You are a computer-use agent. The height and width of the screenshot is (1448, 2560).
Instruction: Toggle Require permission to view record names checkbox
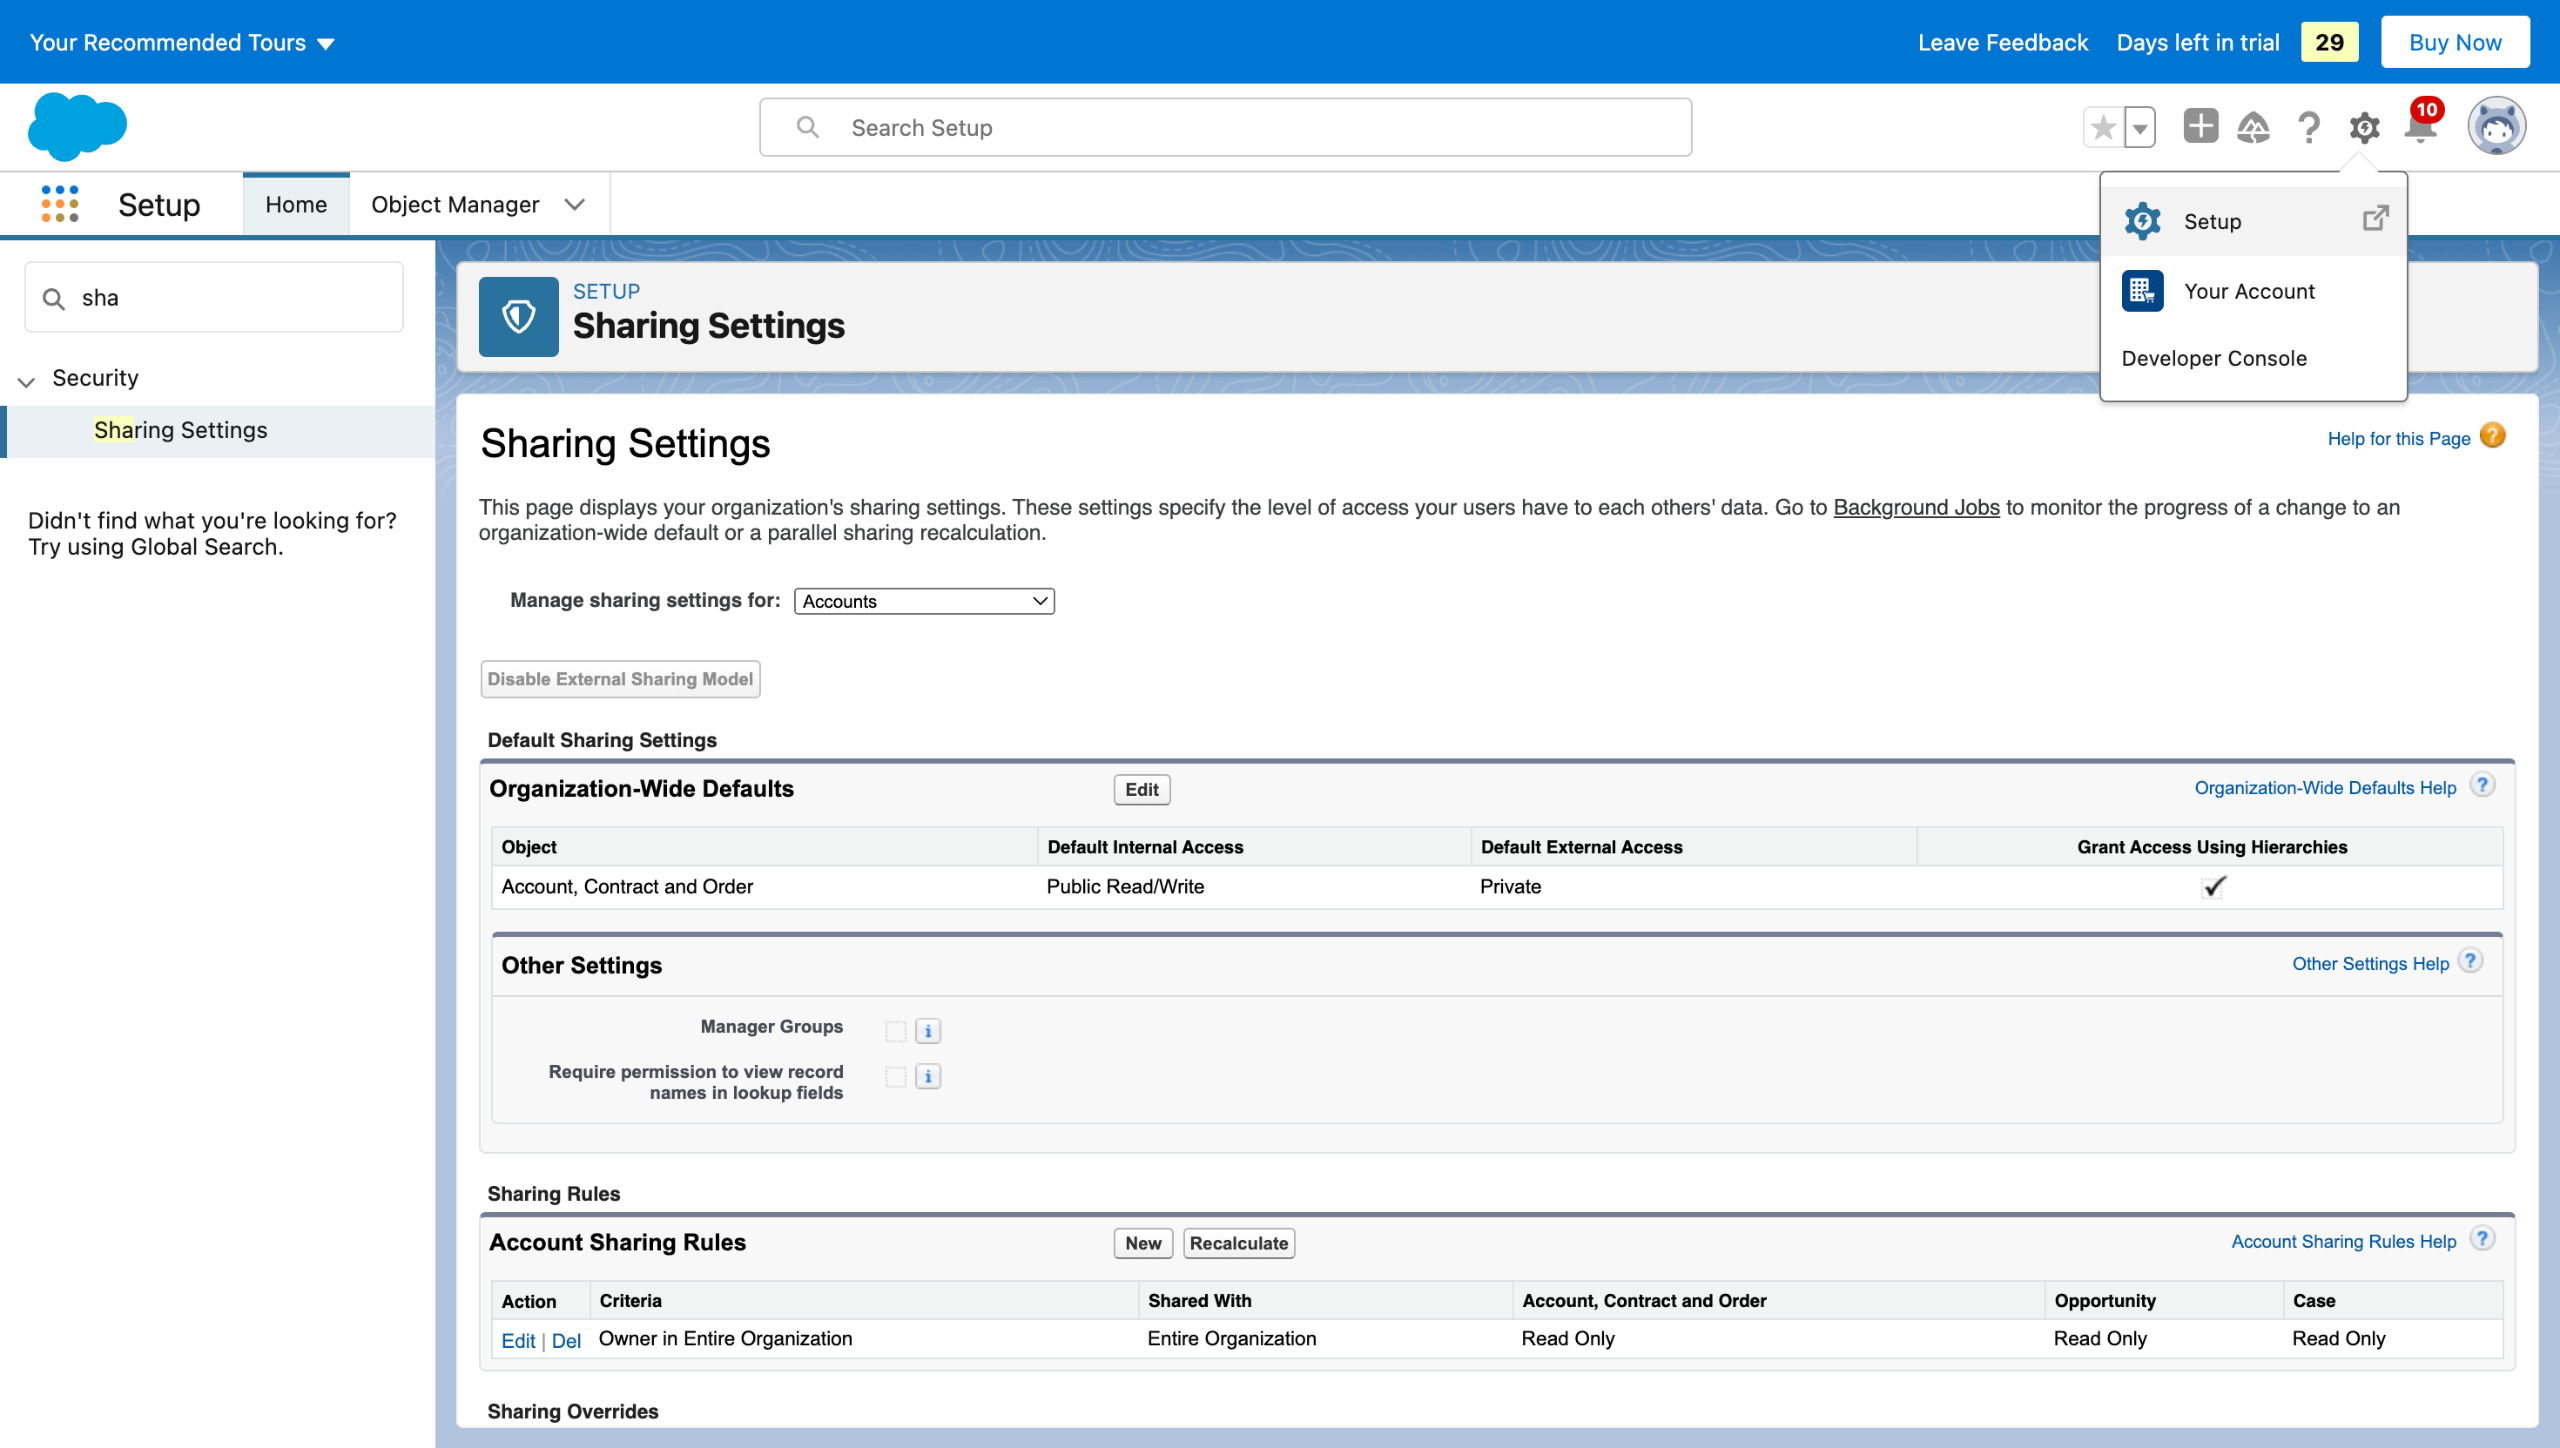(896, 1077)
